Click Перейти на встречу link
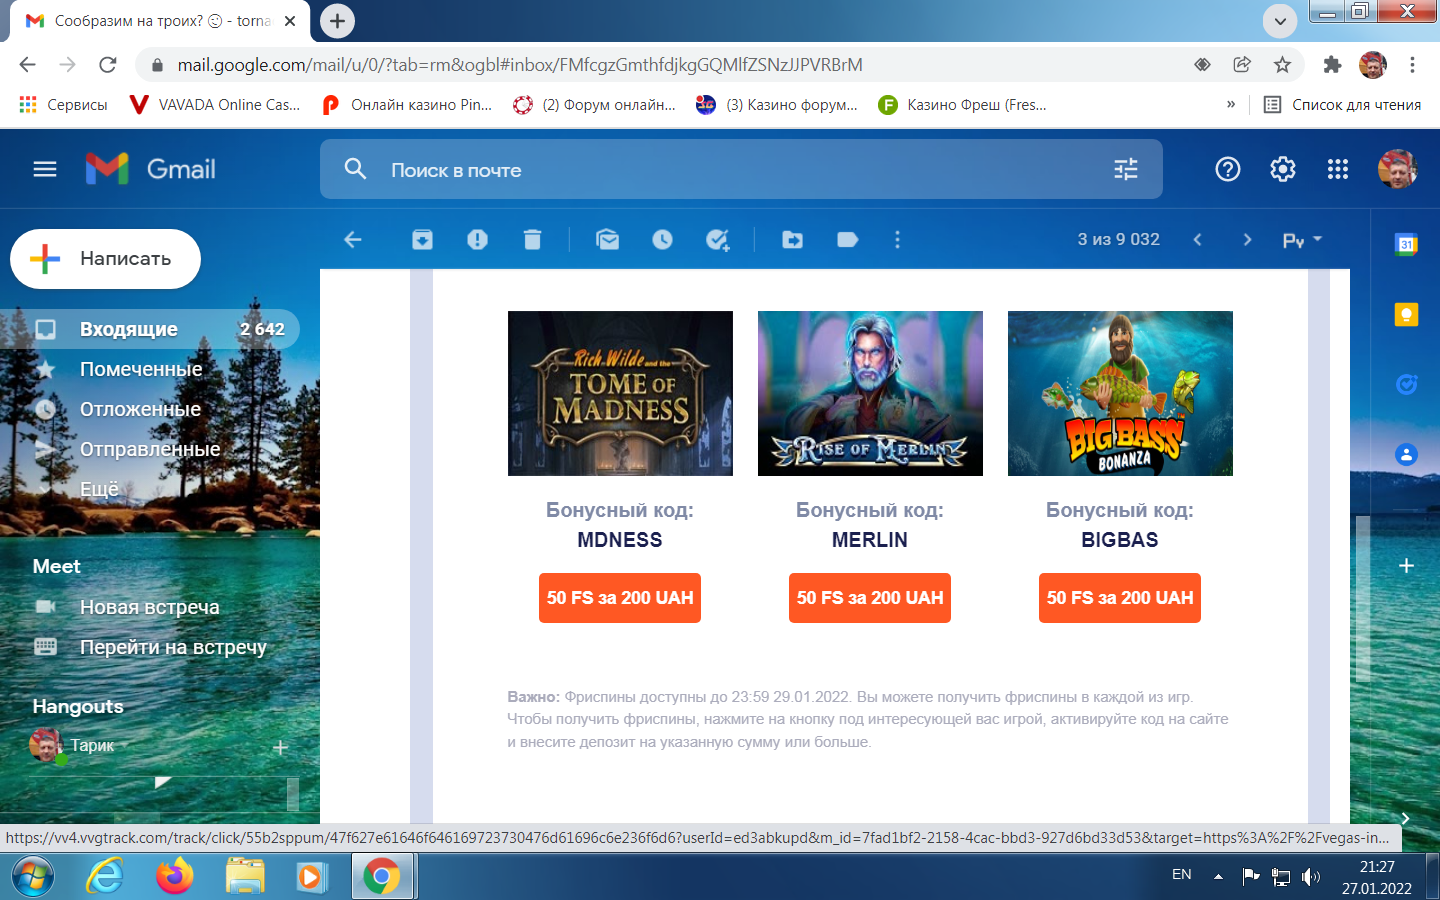This screenshot has width=1440, height=900. point(173,647)
